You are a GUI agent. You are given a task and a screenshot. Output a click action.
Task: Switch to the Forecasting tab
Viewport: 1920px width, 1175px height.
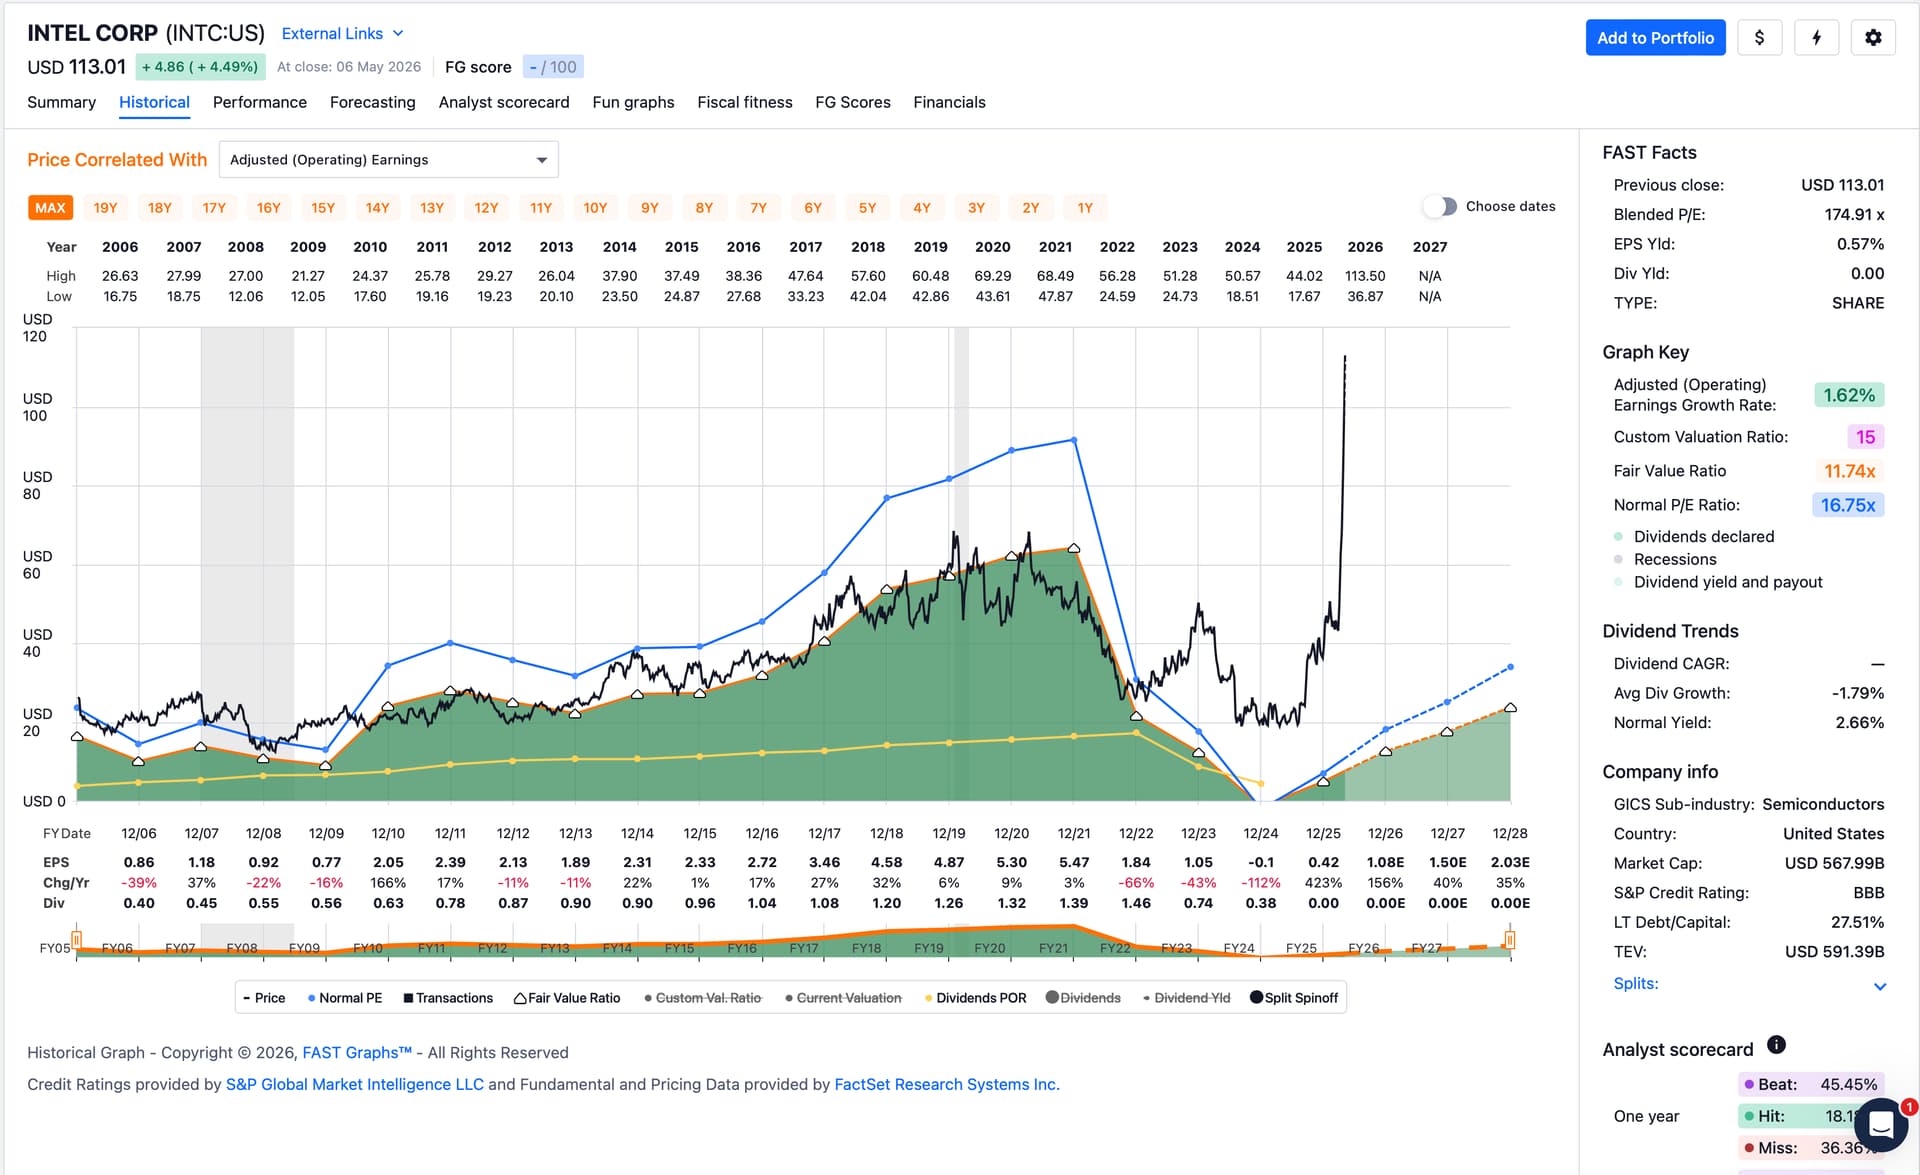[x=372, y=102]
